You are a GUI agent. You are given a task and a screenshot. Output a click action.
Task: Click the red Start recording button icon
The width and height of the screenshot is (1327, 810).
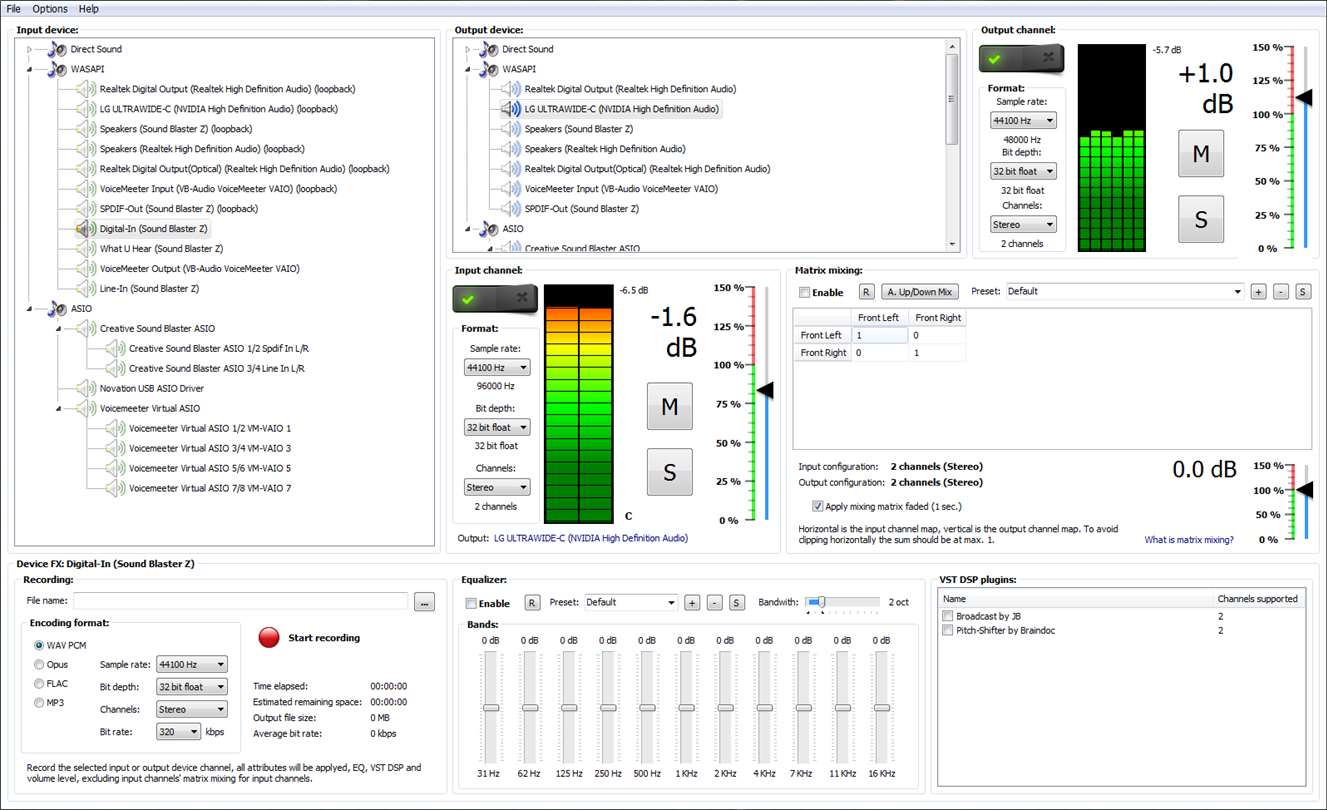pos(269,638)
